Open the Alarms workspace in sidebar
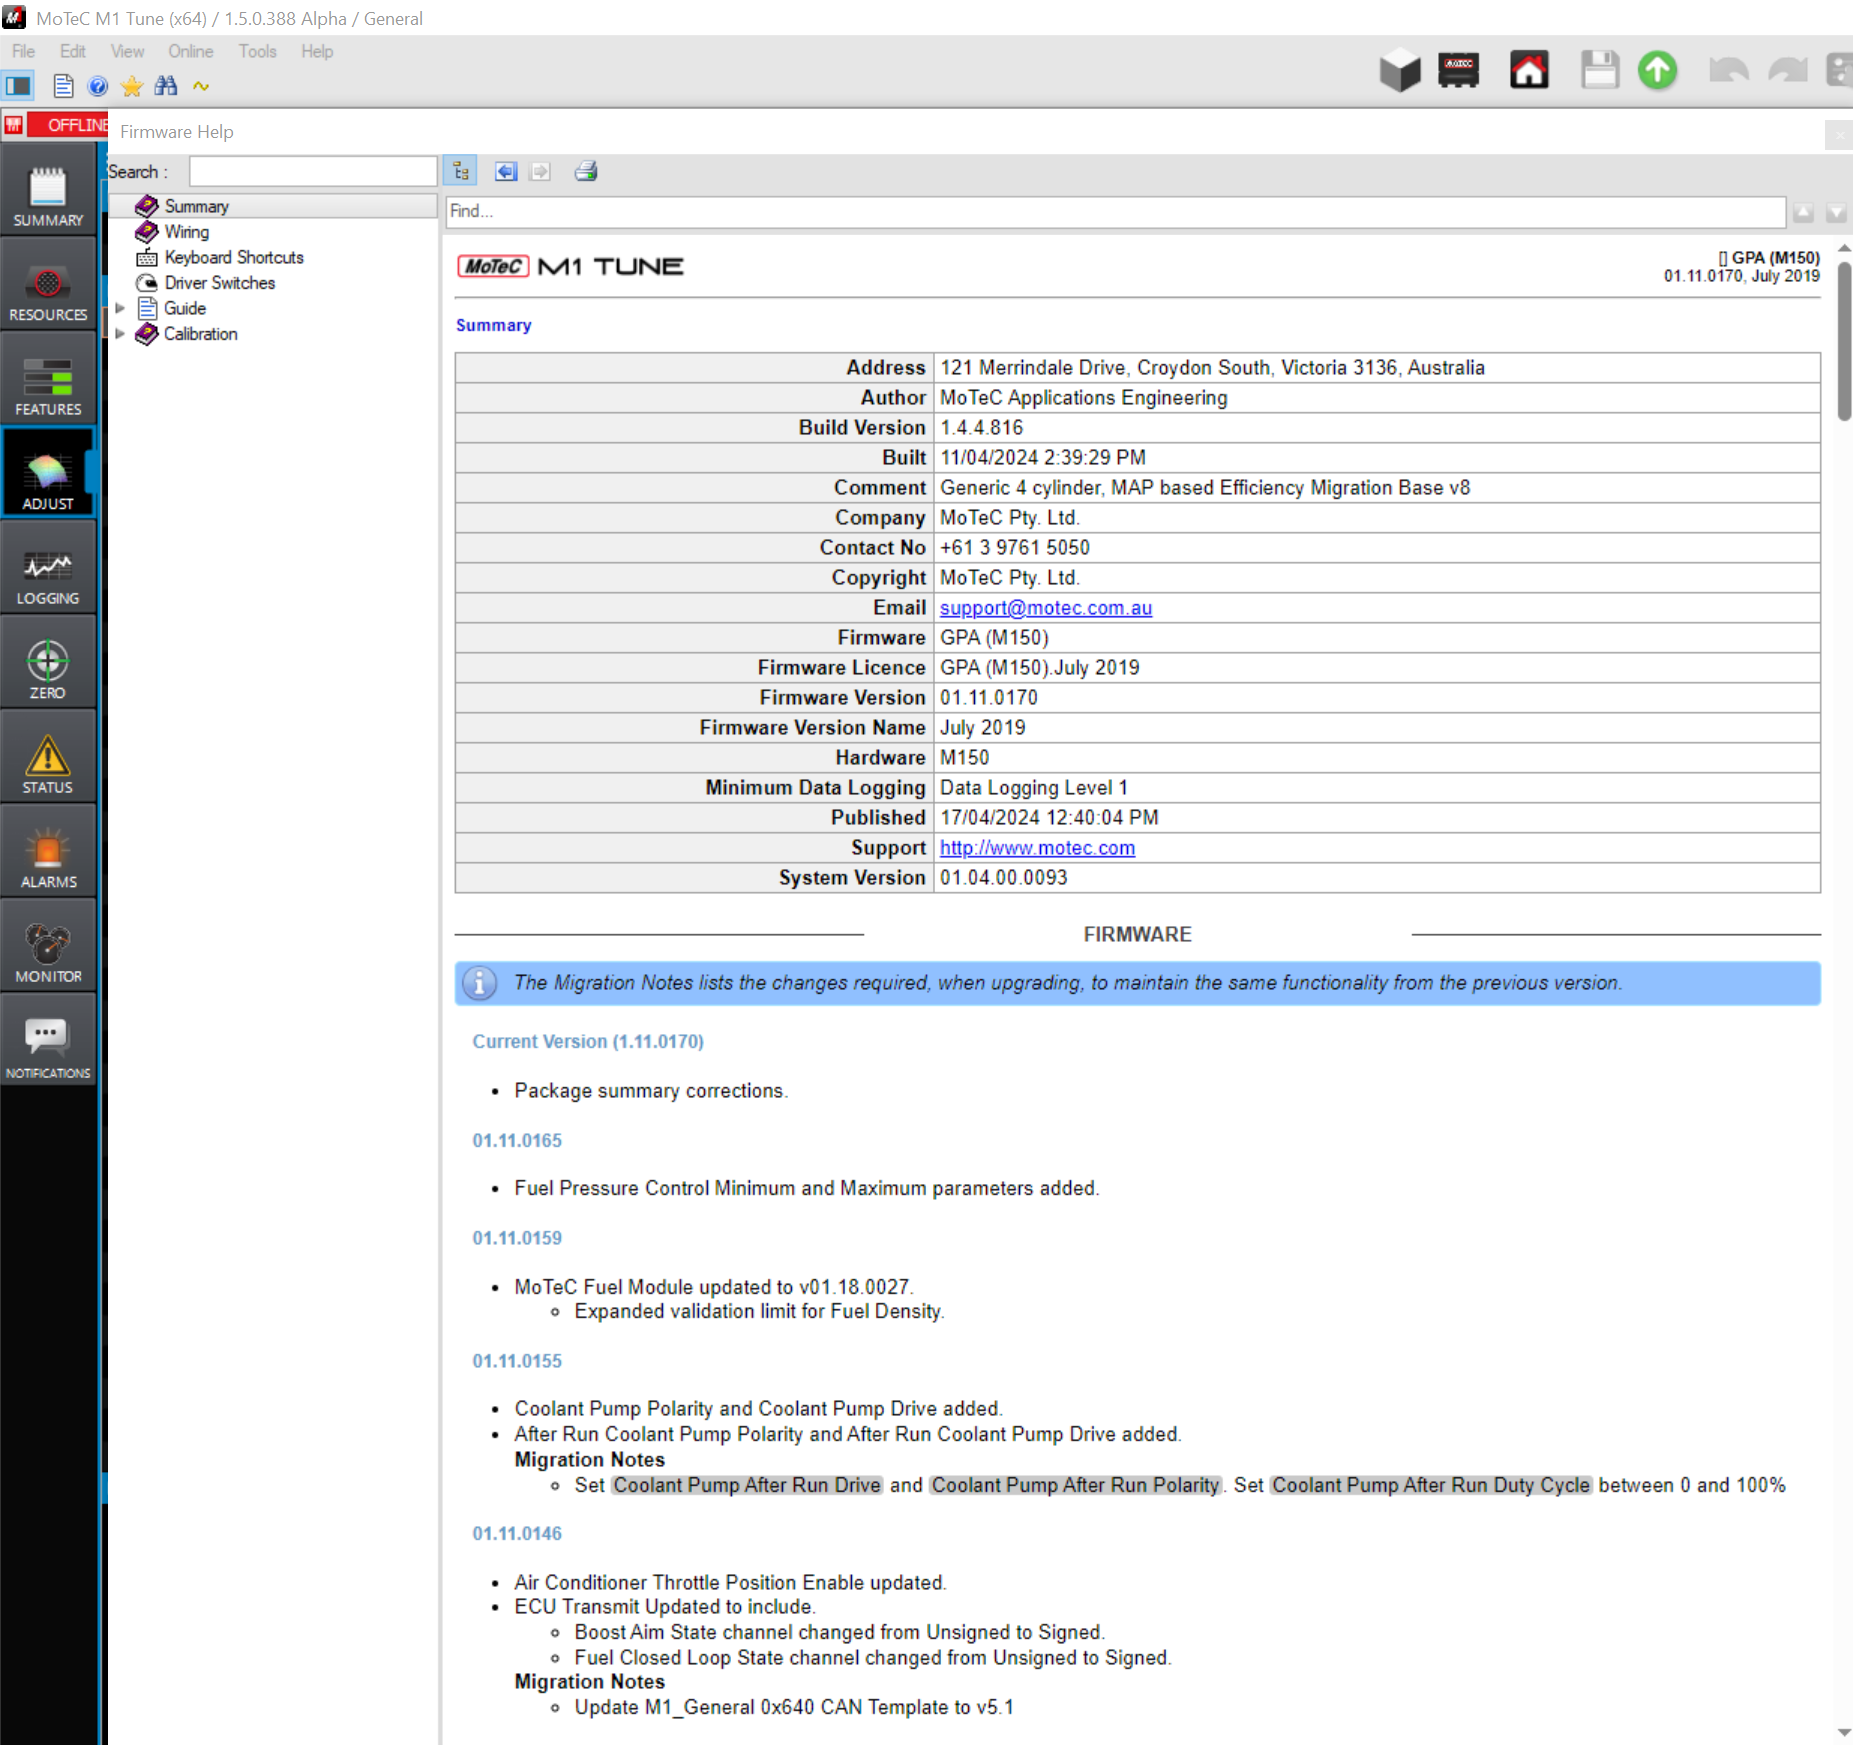Viewport: 1853px width, 1745px height. (48, 860)
